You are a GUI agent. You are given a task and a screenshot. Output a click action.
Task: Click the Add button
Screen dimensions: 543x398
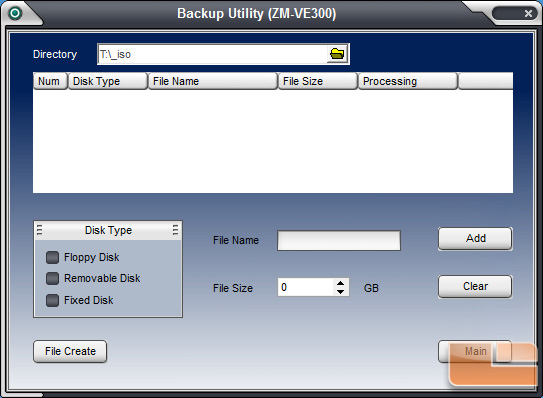tap(475, 238)
